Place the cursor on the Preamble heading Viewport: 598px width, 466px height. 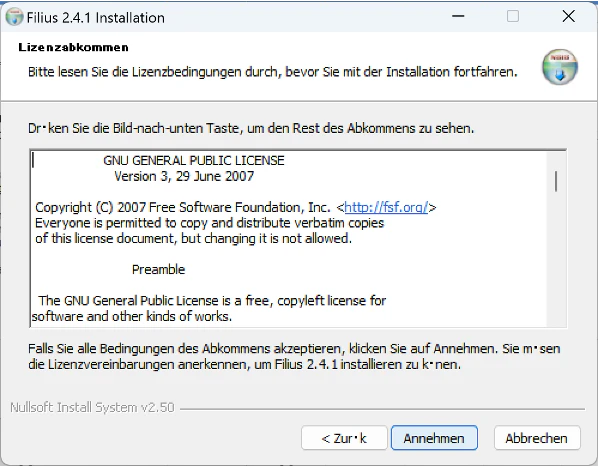[158, 270]
